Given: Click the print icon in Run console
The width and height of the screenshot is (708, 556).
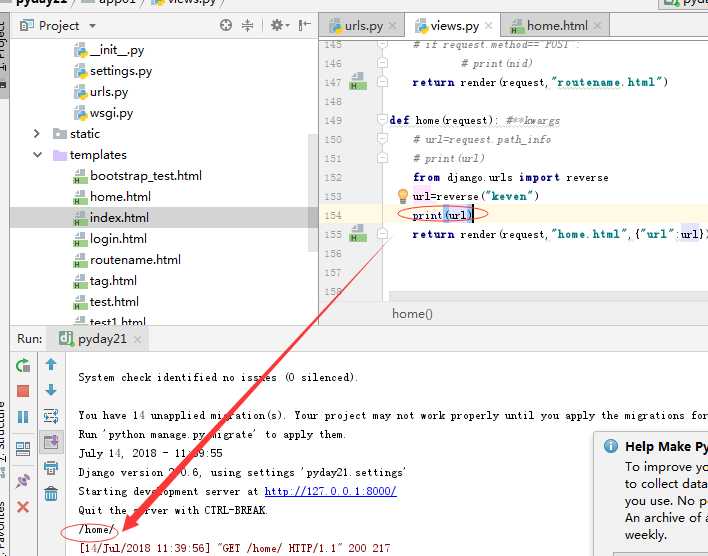Looking at the screenshot, I should click(51, 467).
